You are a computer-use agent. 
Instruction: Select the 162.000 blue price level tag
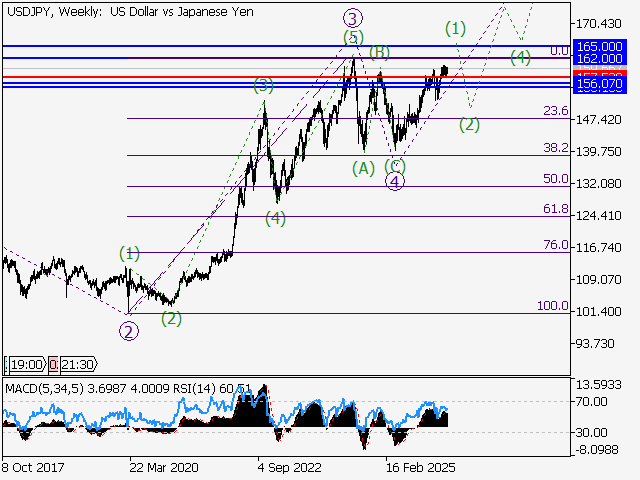tap(599, 59)
